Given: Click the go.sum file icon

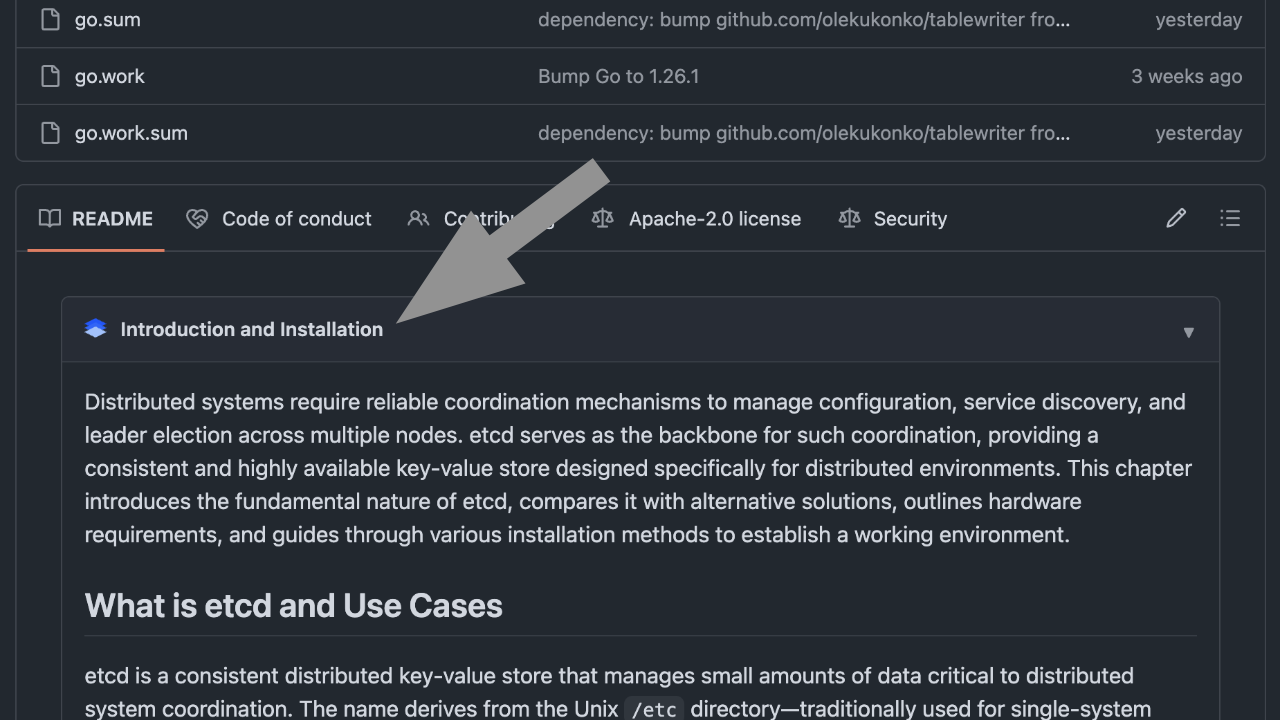Looking at the screenshot, I should point(50,19).
